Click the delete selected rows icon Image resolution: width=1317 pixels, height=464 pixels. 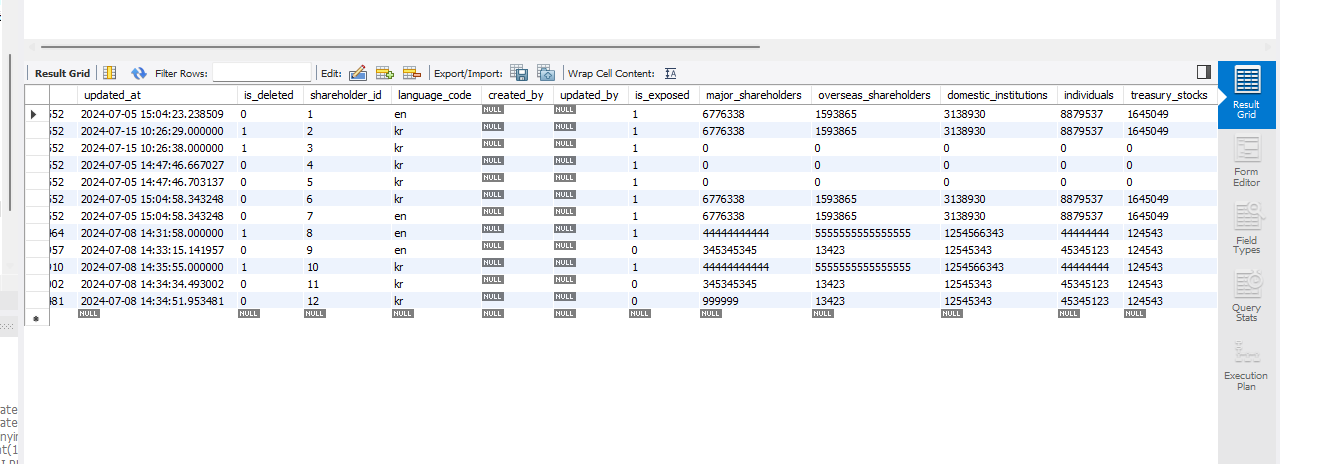411,73
